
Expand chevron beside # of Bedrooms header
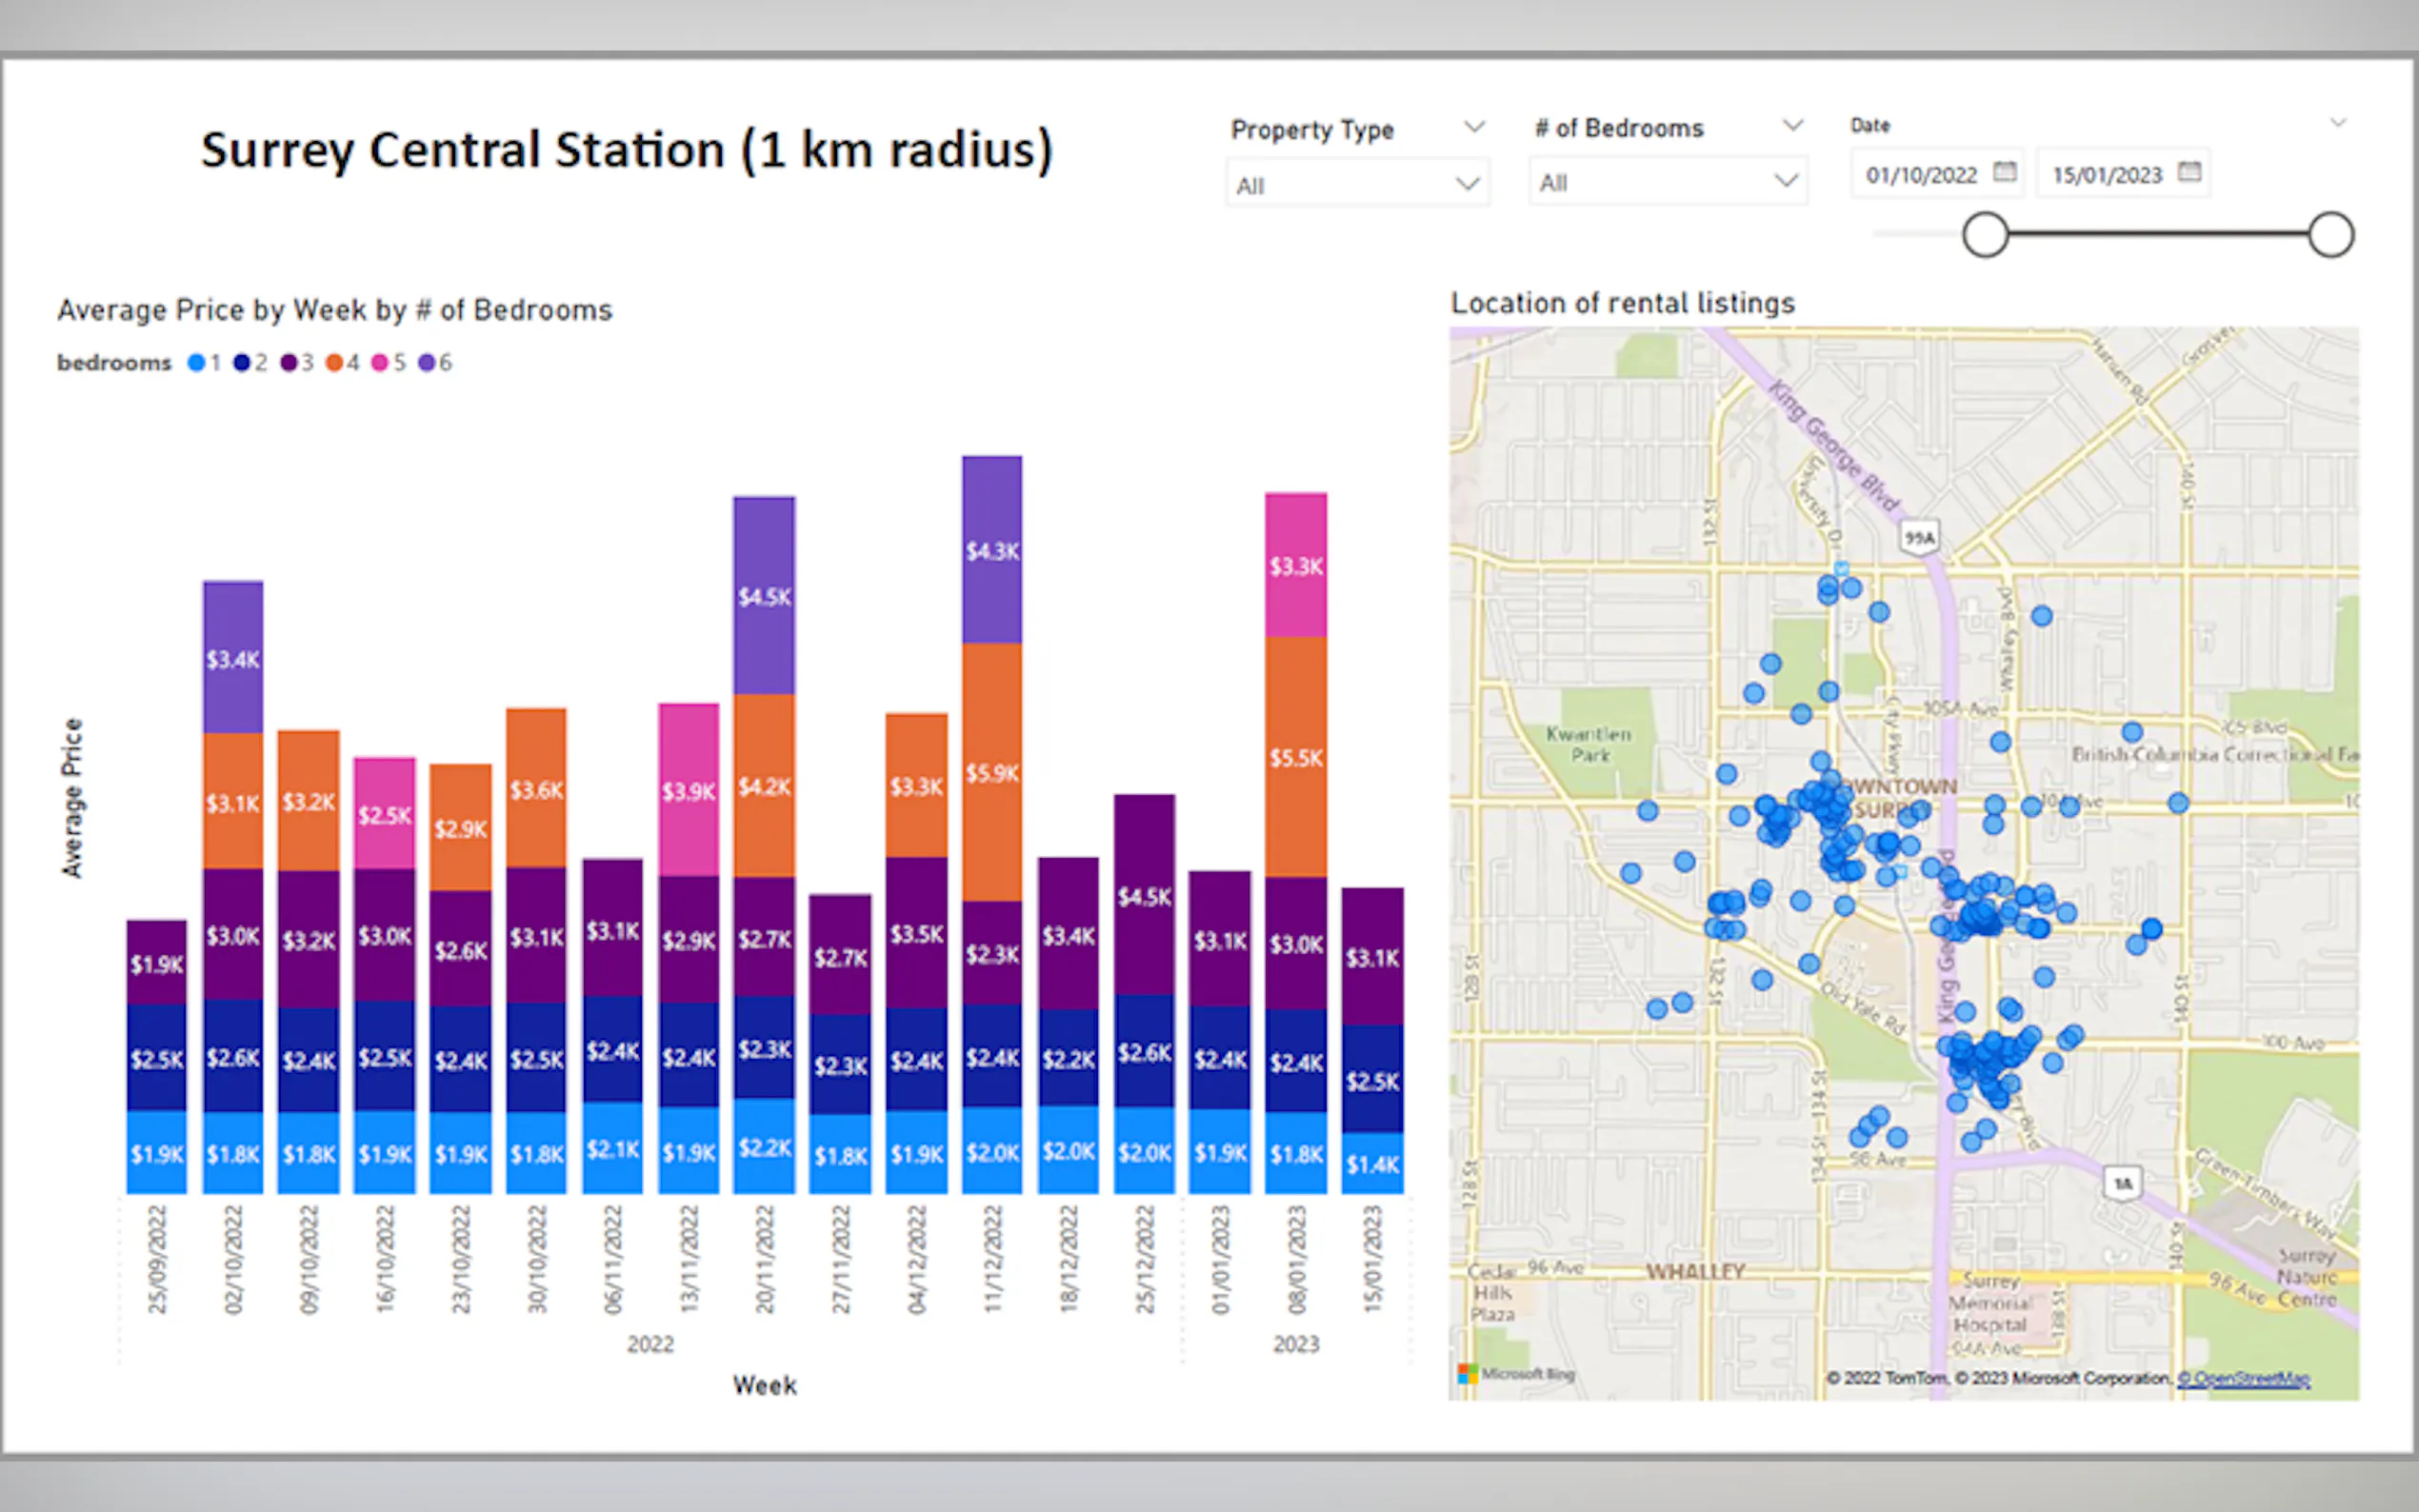click(x=1793, y=125)
